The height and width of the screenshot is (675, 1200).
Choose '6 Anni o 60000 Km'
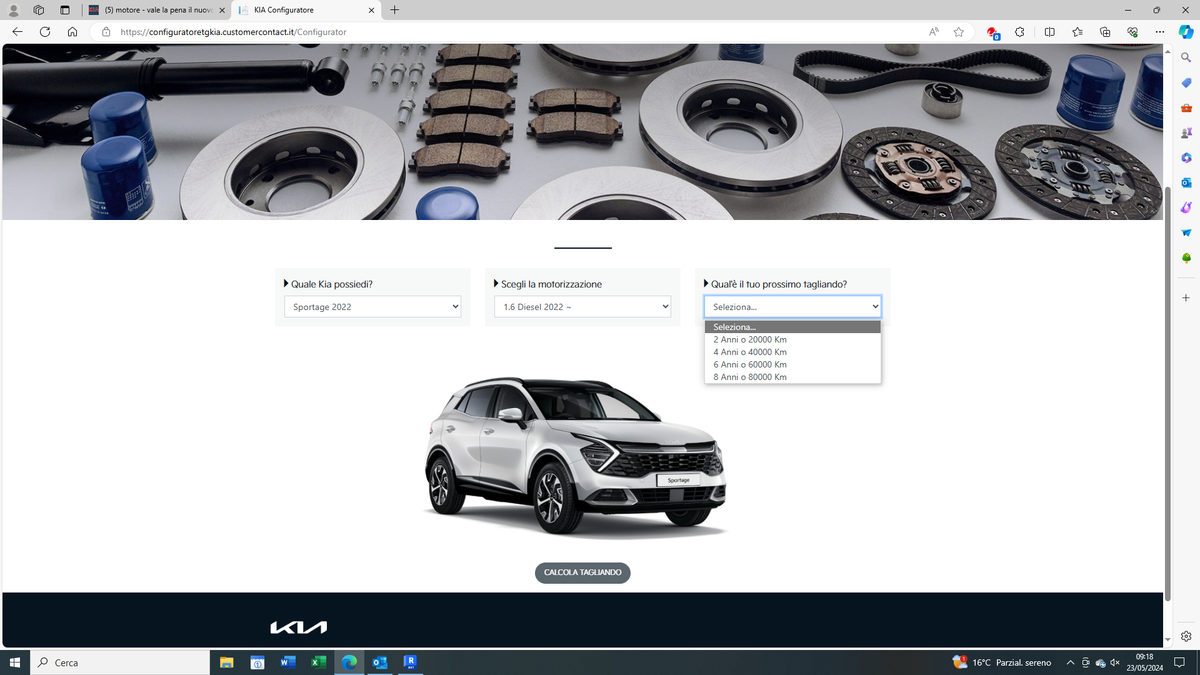(792, 365)
